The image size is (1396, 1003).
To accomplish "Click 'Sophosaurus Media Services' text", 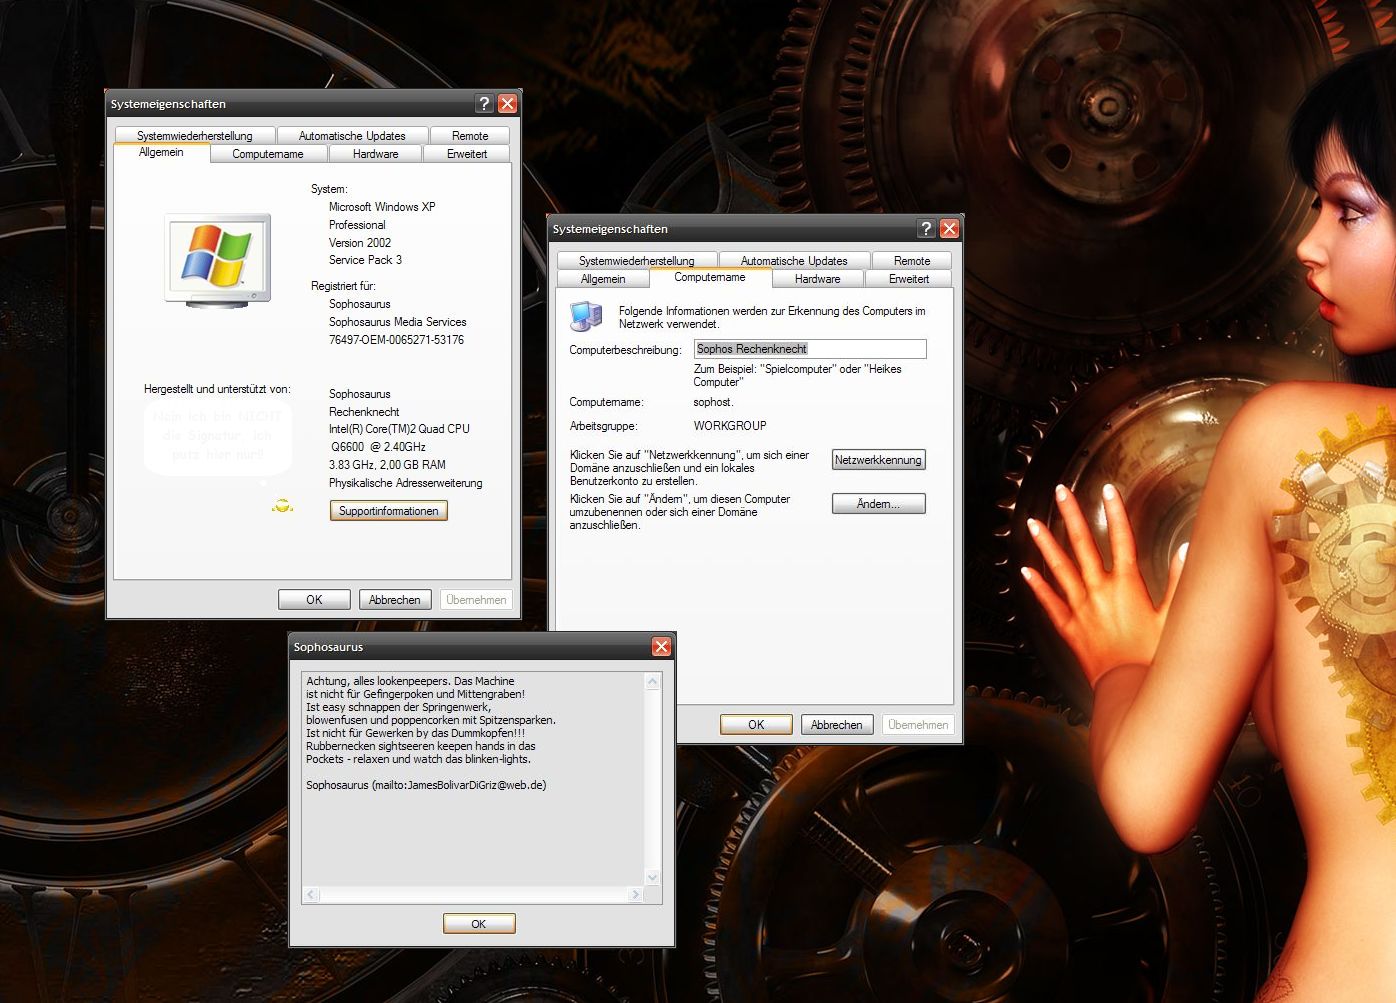I will [x=397, y=322].
